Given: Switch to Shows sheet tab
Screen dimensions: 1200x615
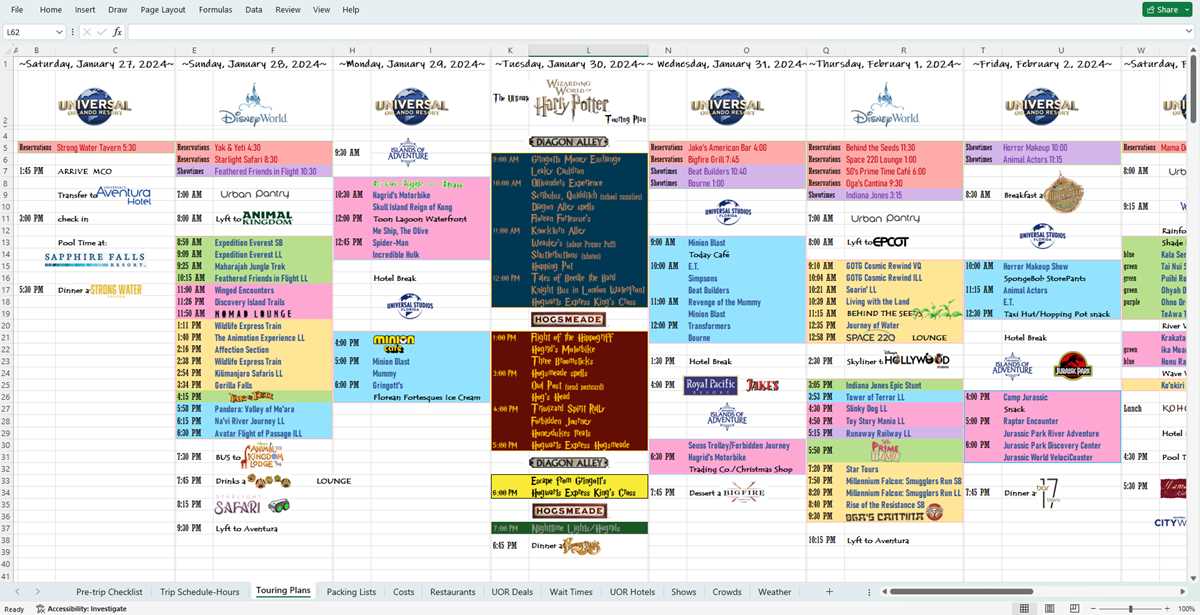Looking at the screenshot, I should tap(684, 592).
